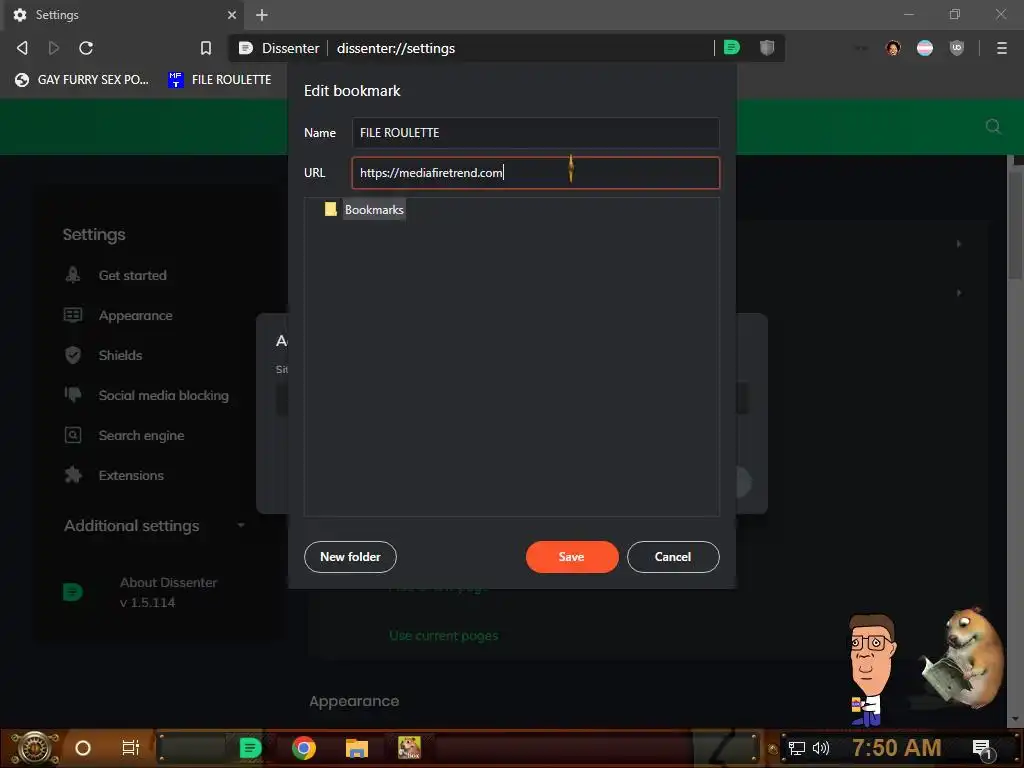Click the New folder button

[x=350, y=556]
